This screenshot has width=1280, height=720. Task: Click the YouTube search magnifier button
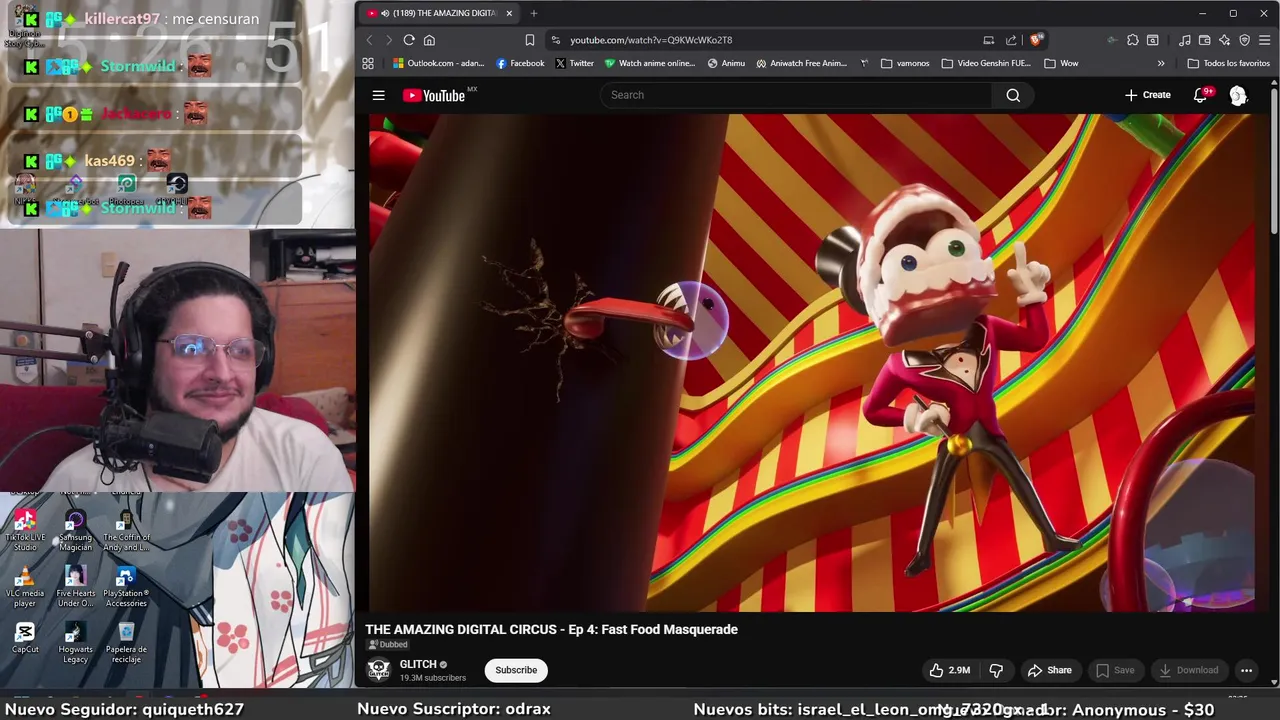pos(1013,95)
